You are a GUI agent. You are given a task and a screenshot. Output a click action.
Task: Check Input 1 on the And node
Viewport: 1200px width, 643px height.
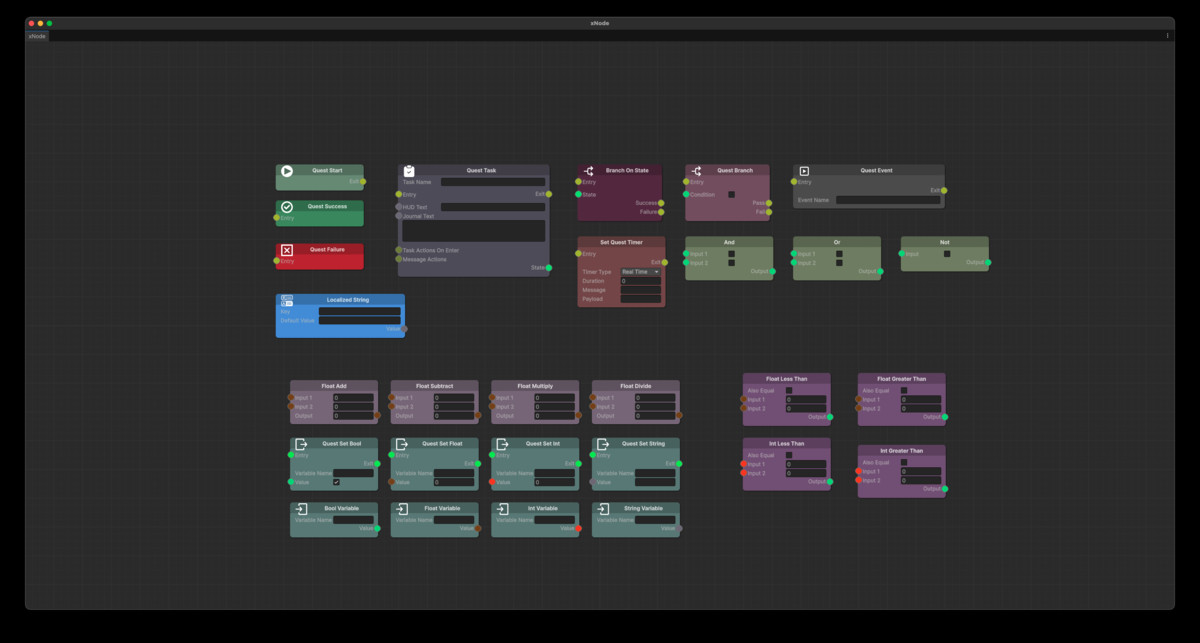pyautogui.click(x=731, y=254)
